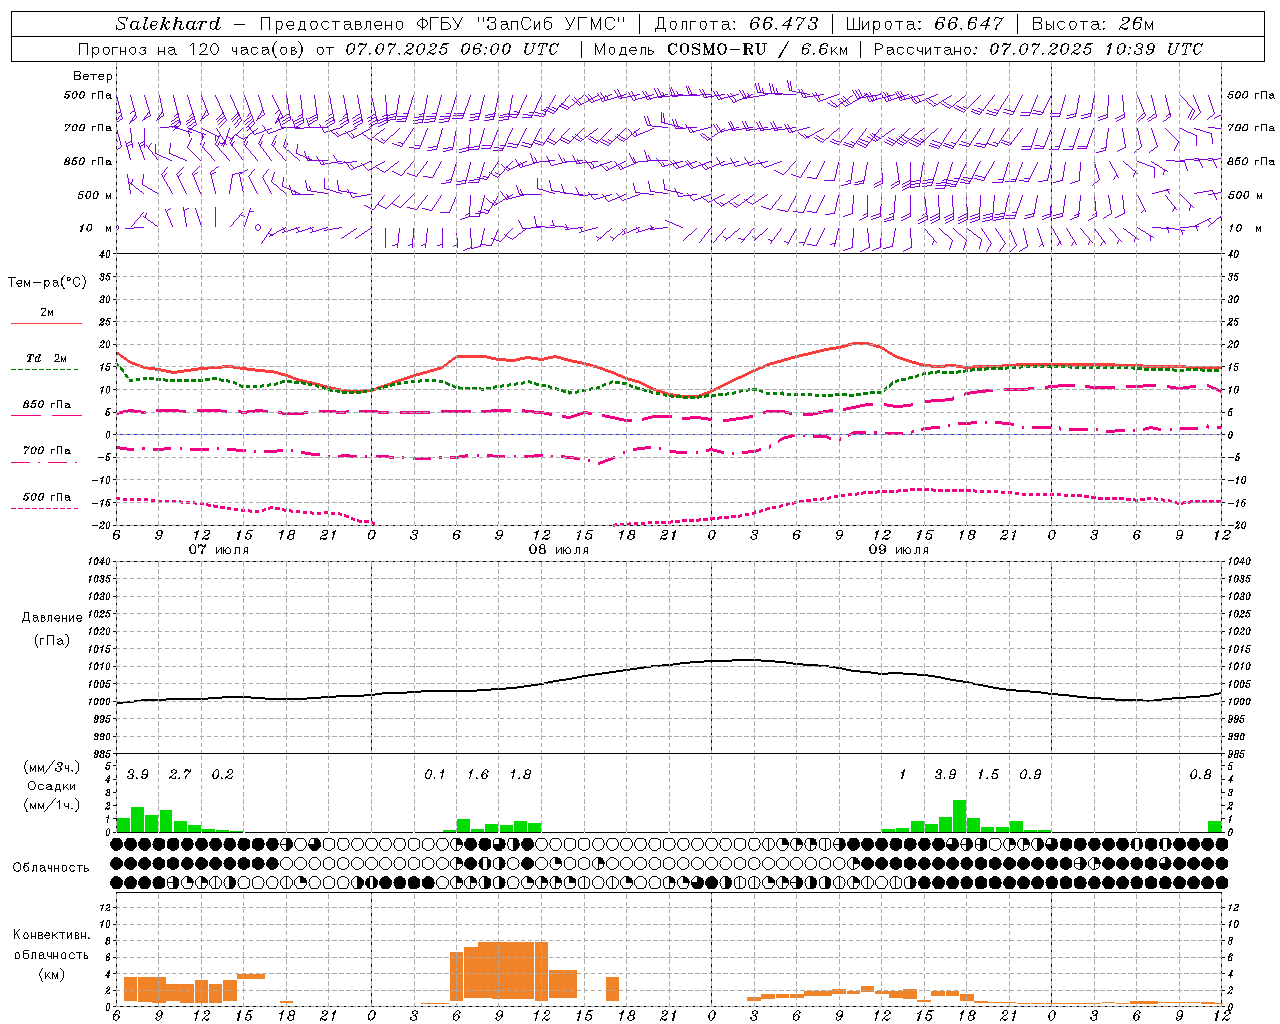Select the "1.5" precipitation total
The height and width of the screenshot is (1024, 1280).
tap(988, 775)
